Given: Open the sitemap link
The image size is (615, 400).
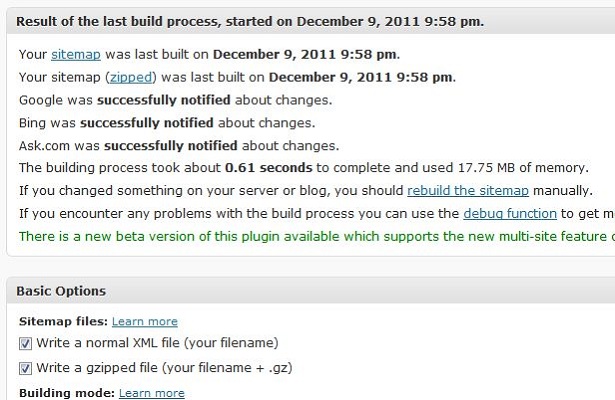Looking at the screenshot, I should pos(76,55).
